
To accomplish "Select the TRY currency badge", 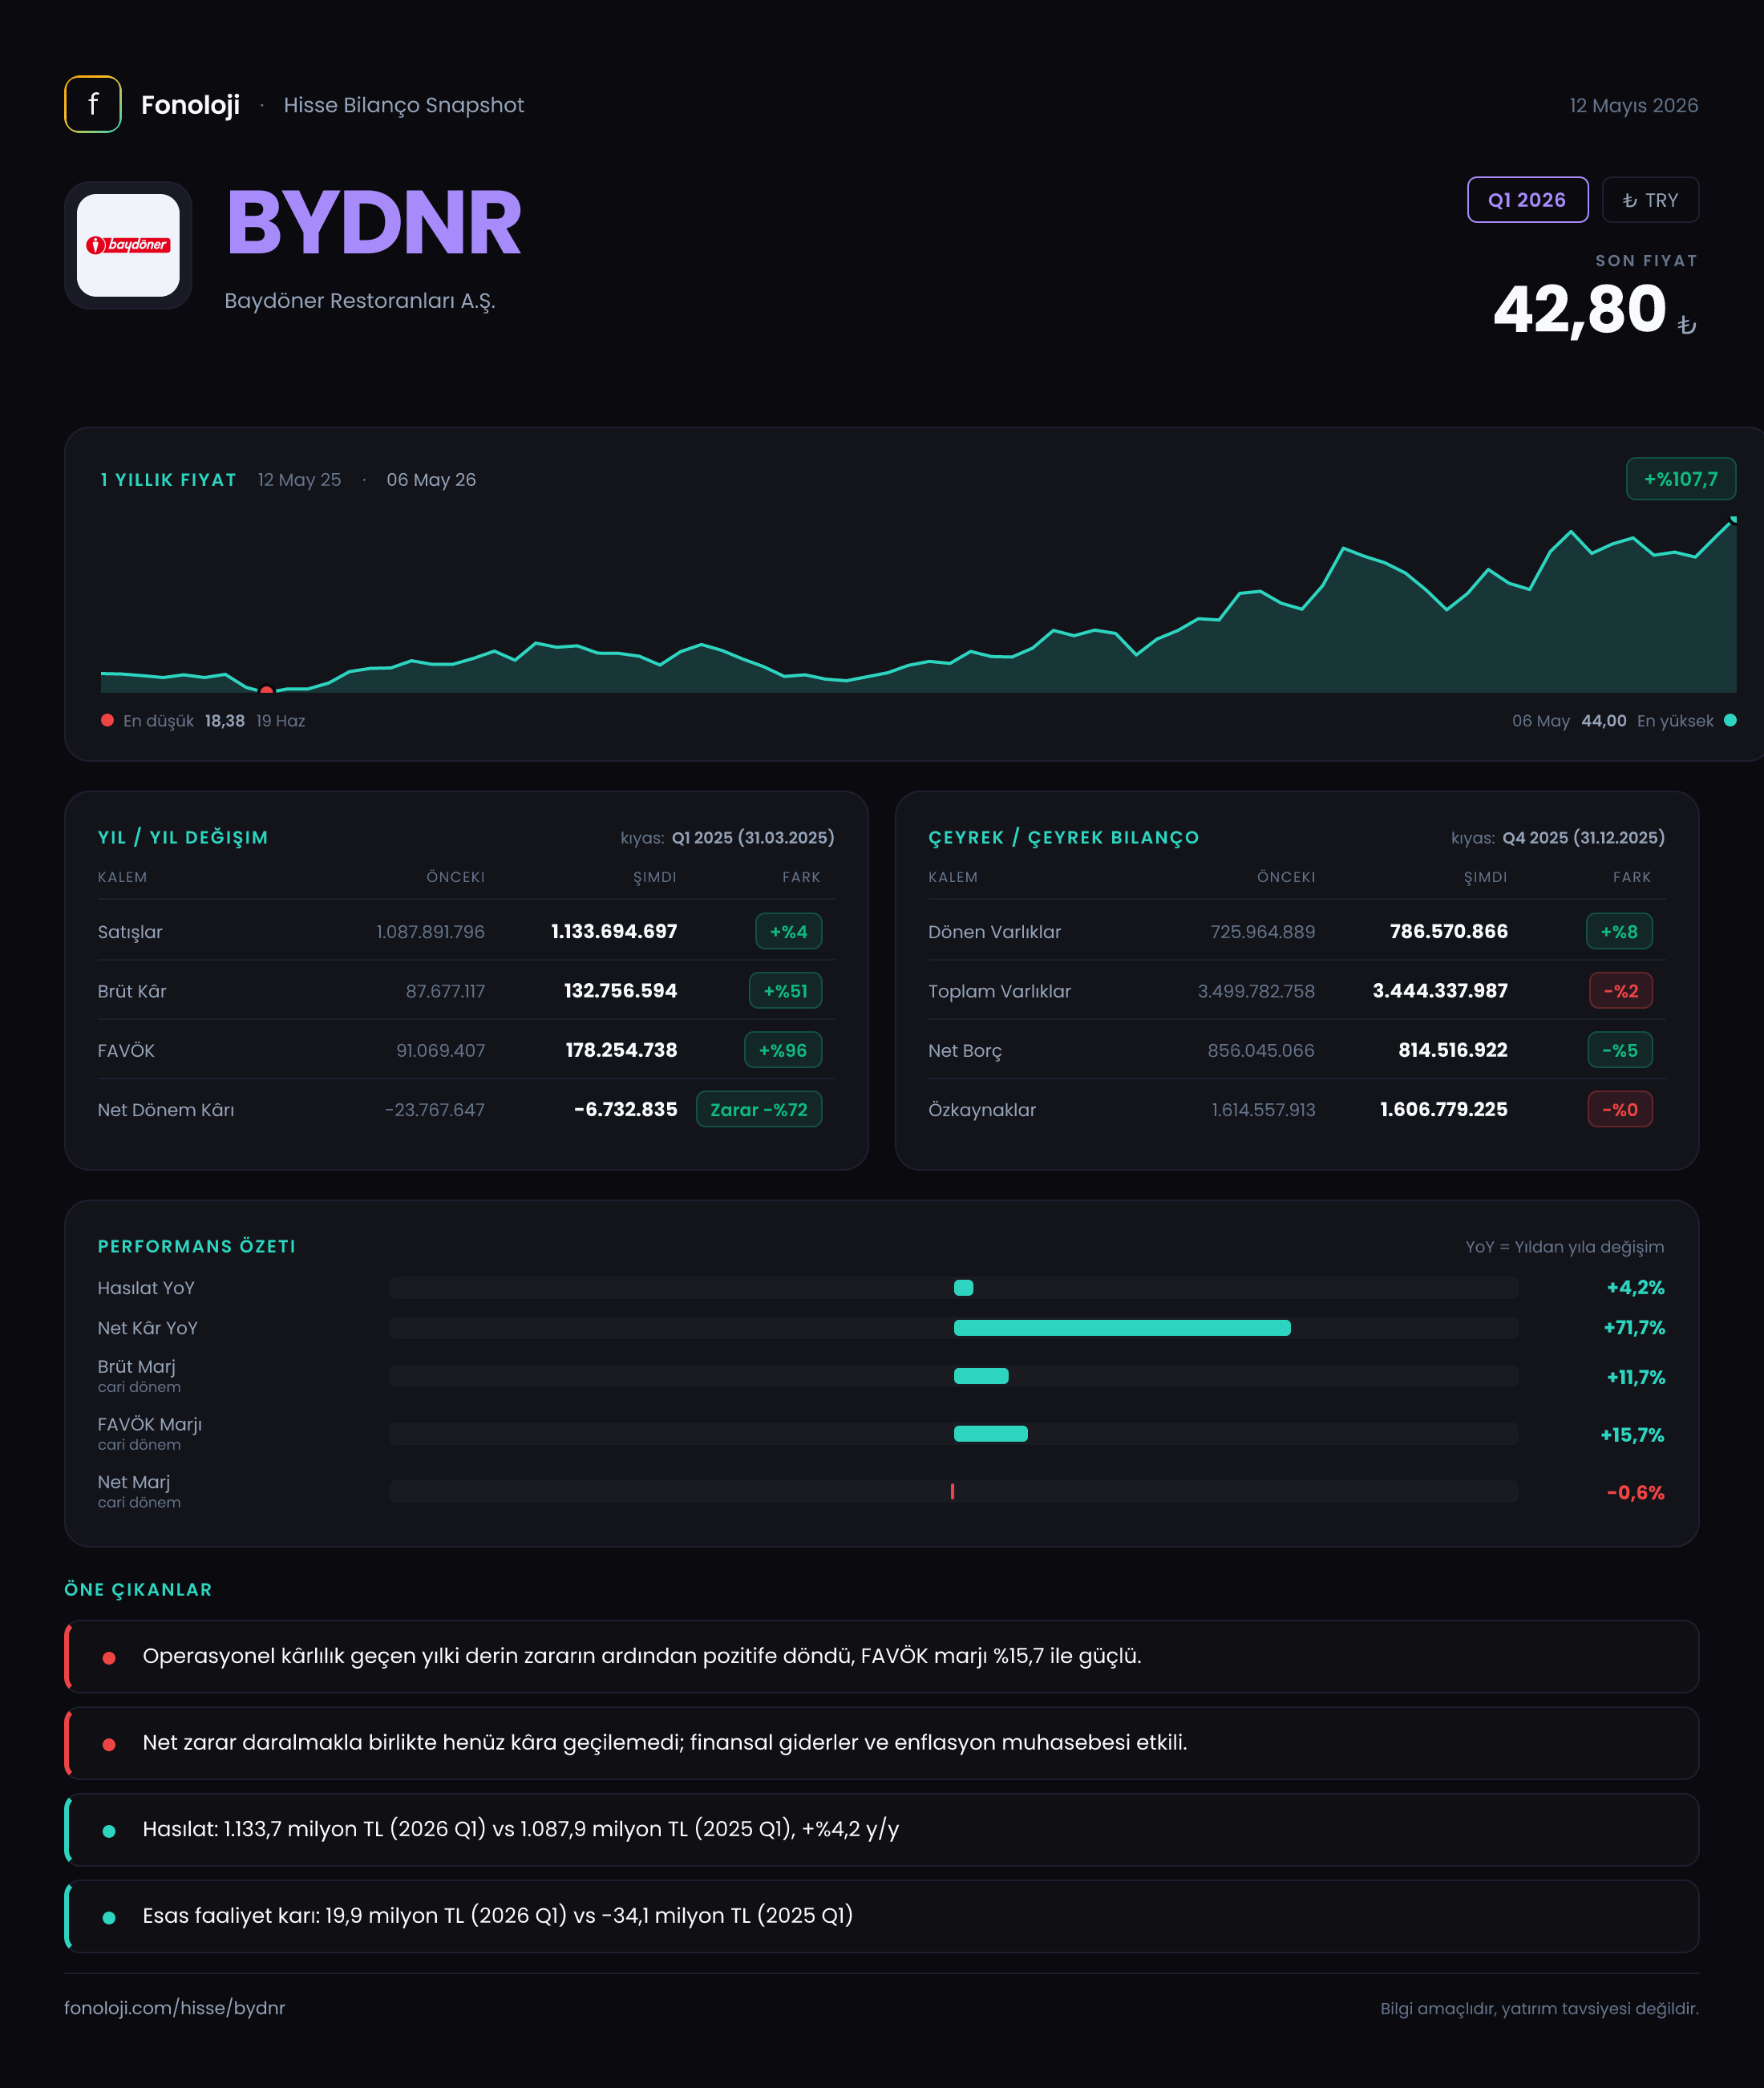I will 1650,200.
